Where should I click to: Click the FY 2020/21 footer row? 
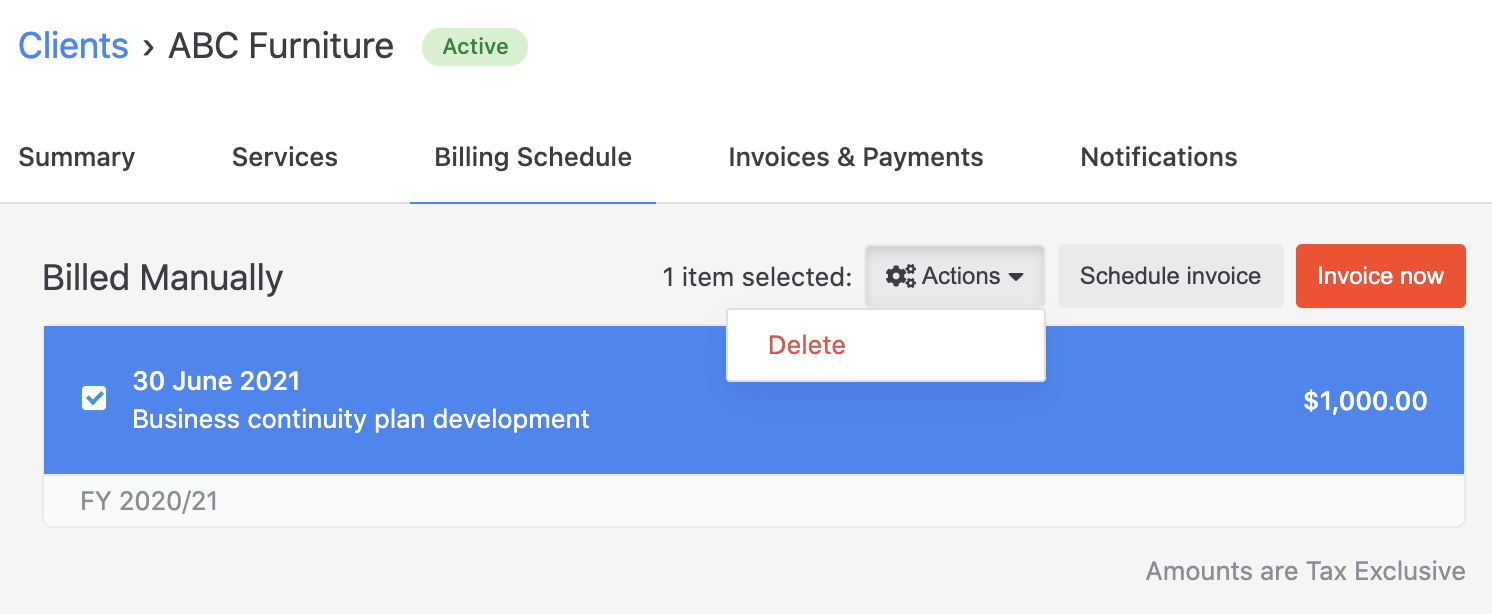pyautogui.click(x=149, y=500)
